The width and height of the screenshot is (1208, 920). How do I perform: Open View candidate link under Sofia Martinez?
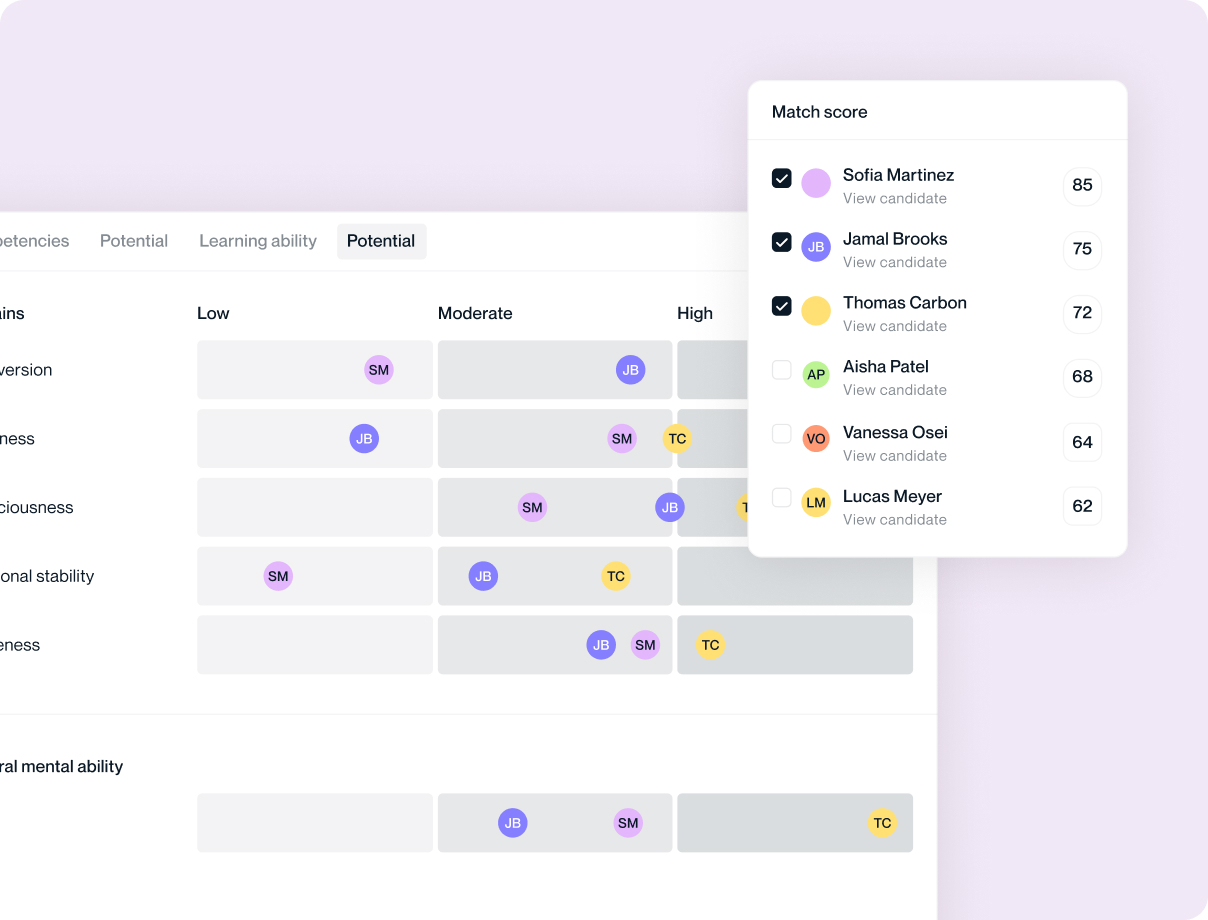(x=895, y=198)
